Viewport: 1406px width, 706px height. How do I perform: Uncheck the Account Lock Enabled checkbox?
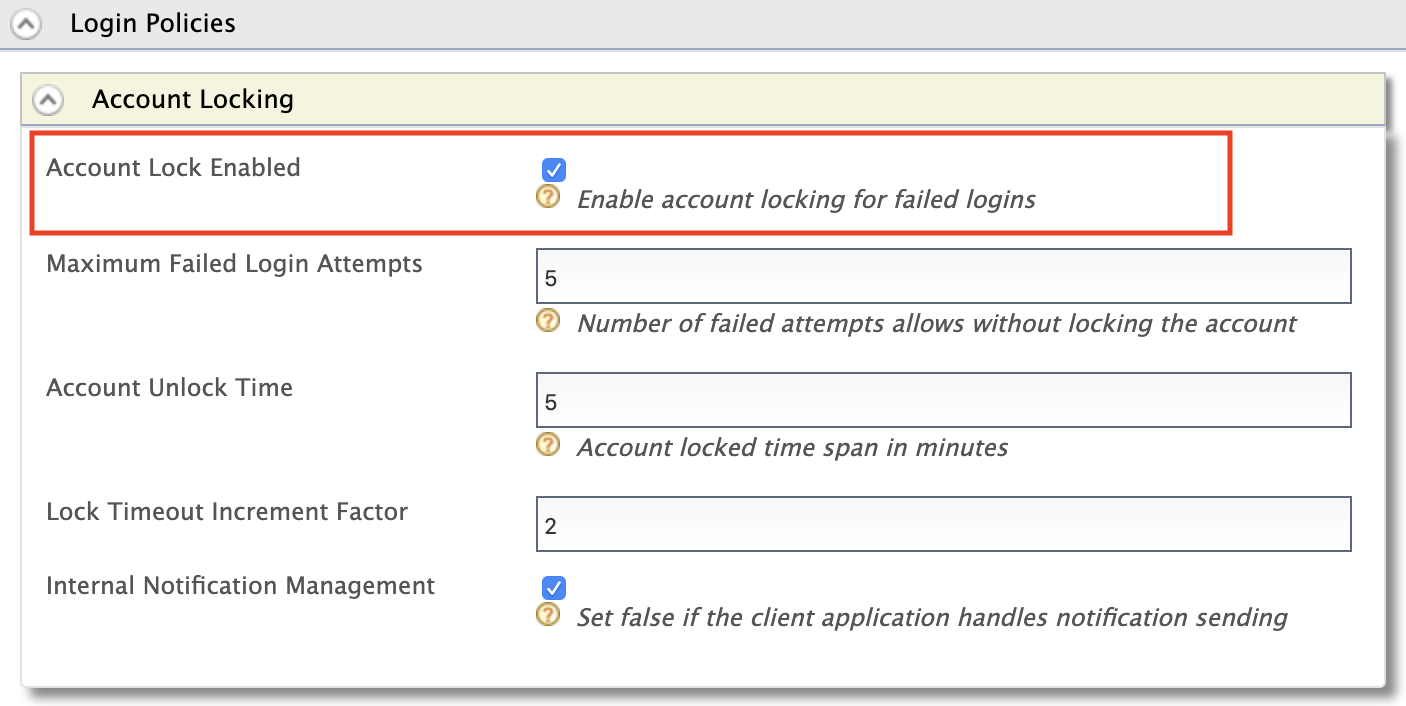(553, 169)
